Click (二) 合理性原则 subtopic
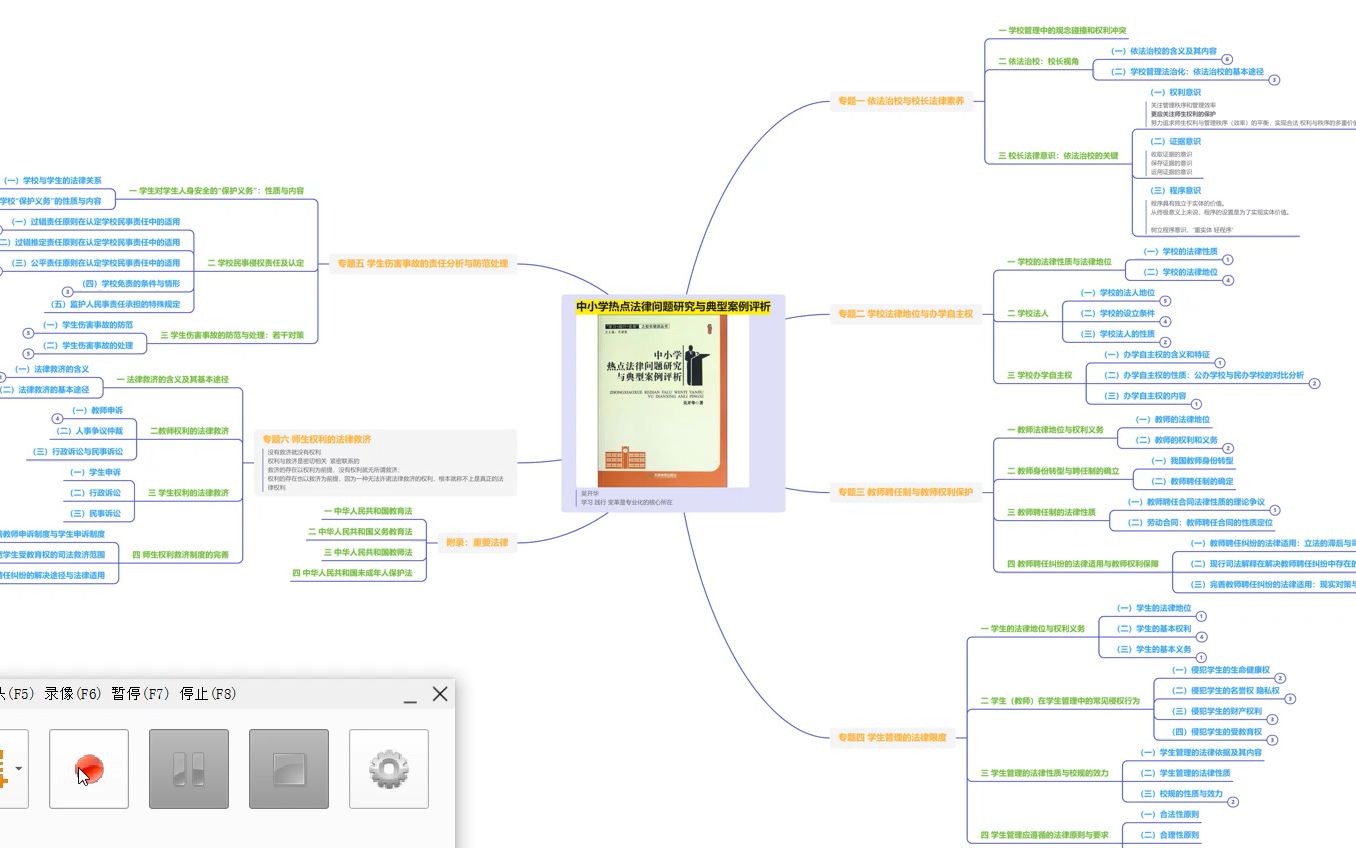Viewport: 1356px width, 848px height. pos(1170,834)
